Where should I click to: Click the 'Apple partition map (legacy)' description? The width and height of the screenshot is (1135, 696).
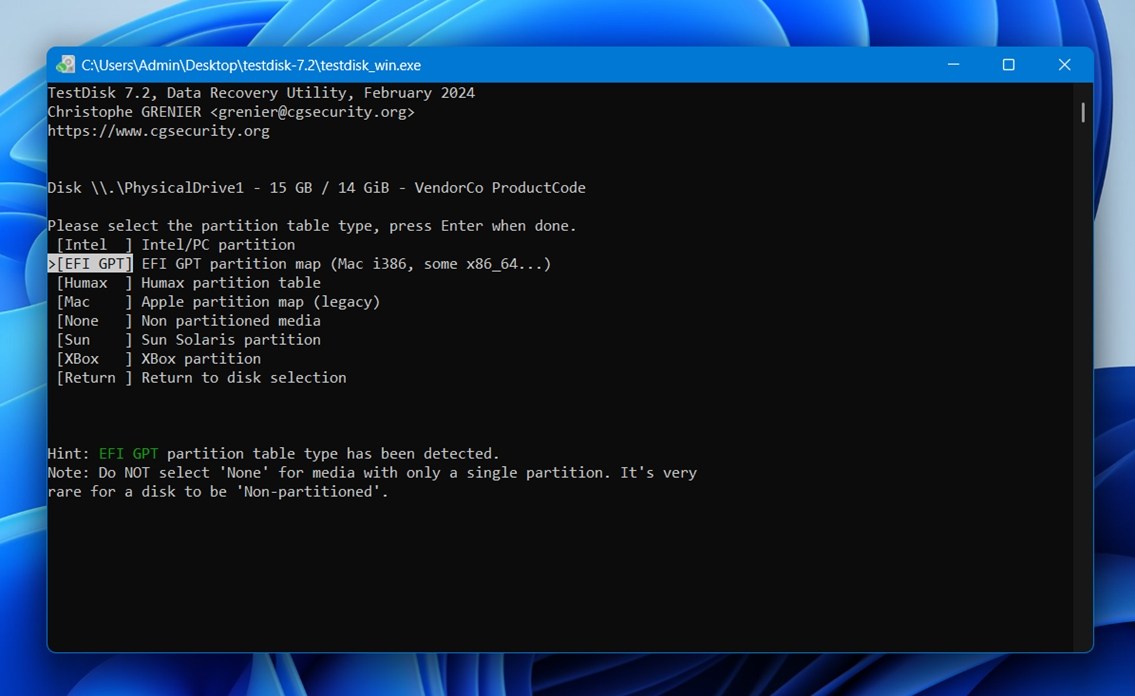coord(261,302)
